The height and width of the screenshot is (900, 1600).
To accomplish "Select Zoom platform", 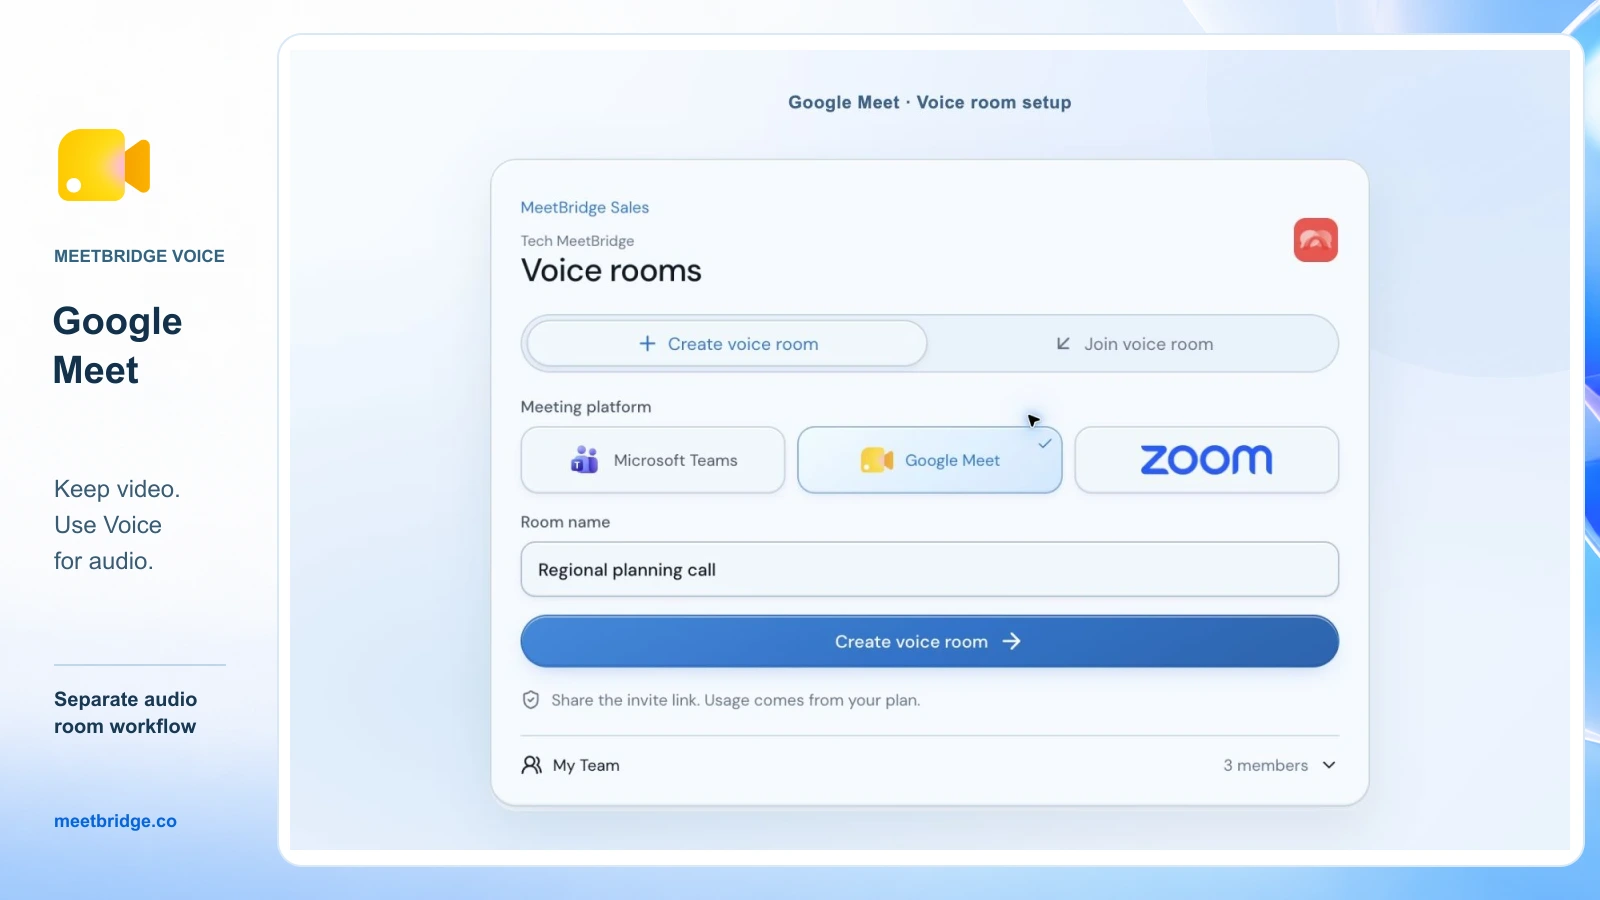I will click(x=1207, y=460).
